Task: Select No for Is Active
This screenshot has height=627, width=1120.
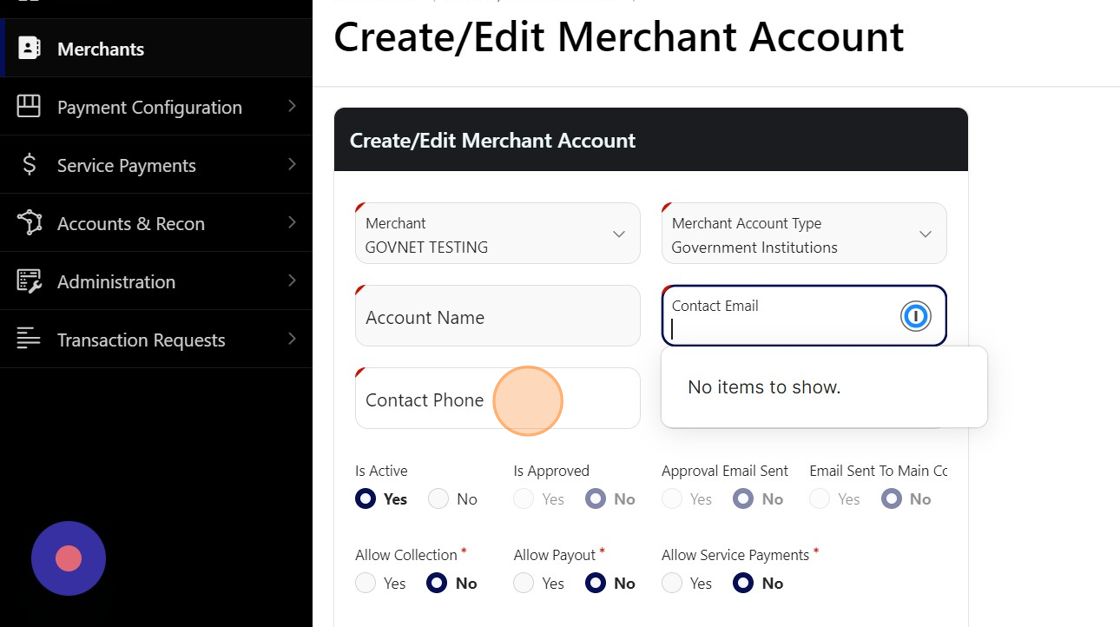Action: 439,499
